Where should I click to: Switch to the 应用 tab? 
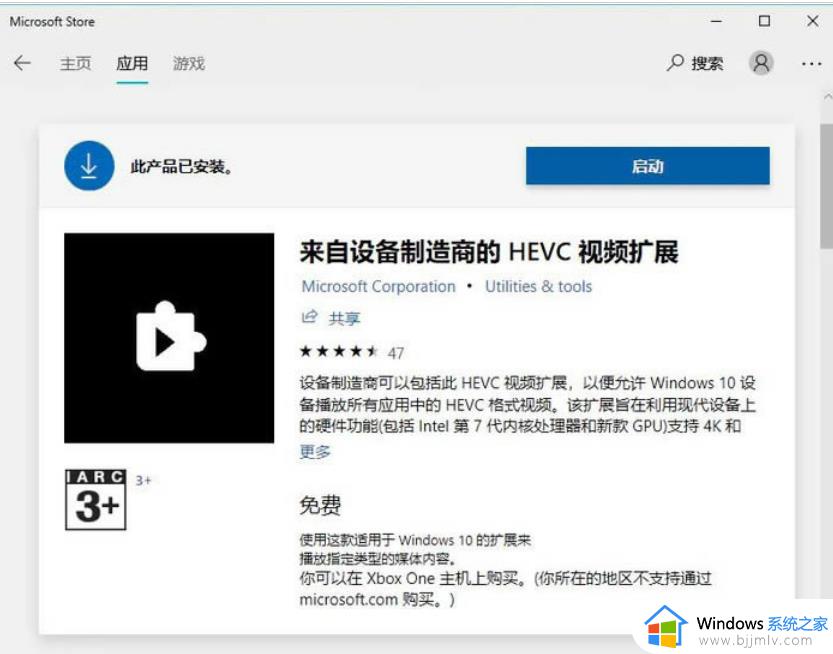pos(132,63)
